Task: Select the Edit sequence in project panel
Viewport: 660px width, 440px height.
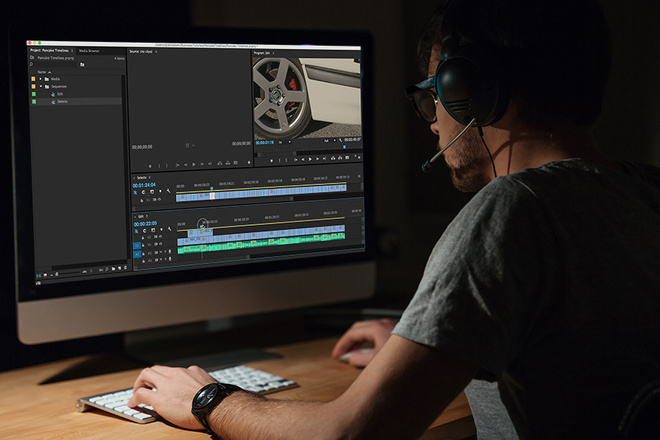Action: tap(60, 94)
